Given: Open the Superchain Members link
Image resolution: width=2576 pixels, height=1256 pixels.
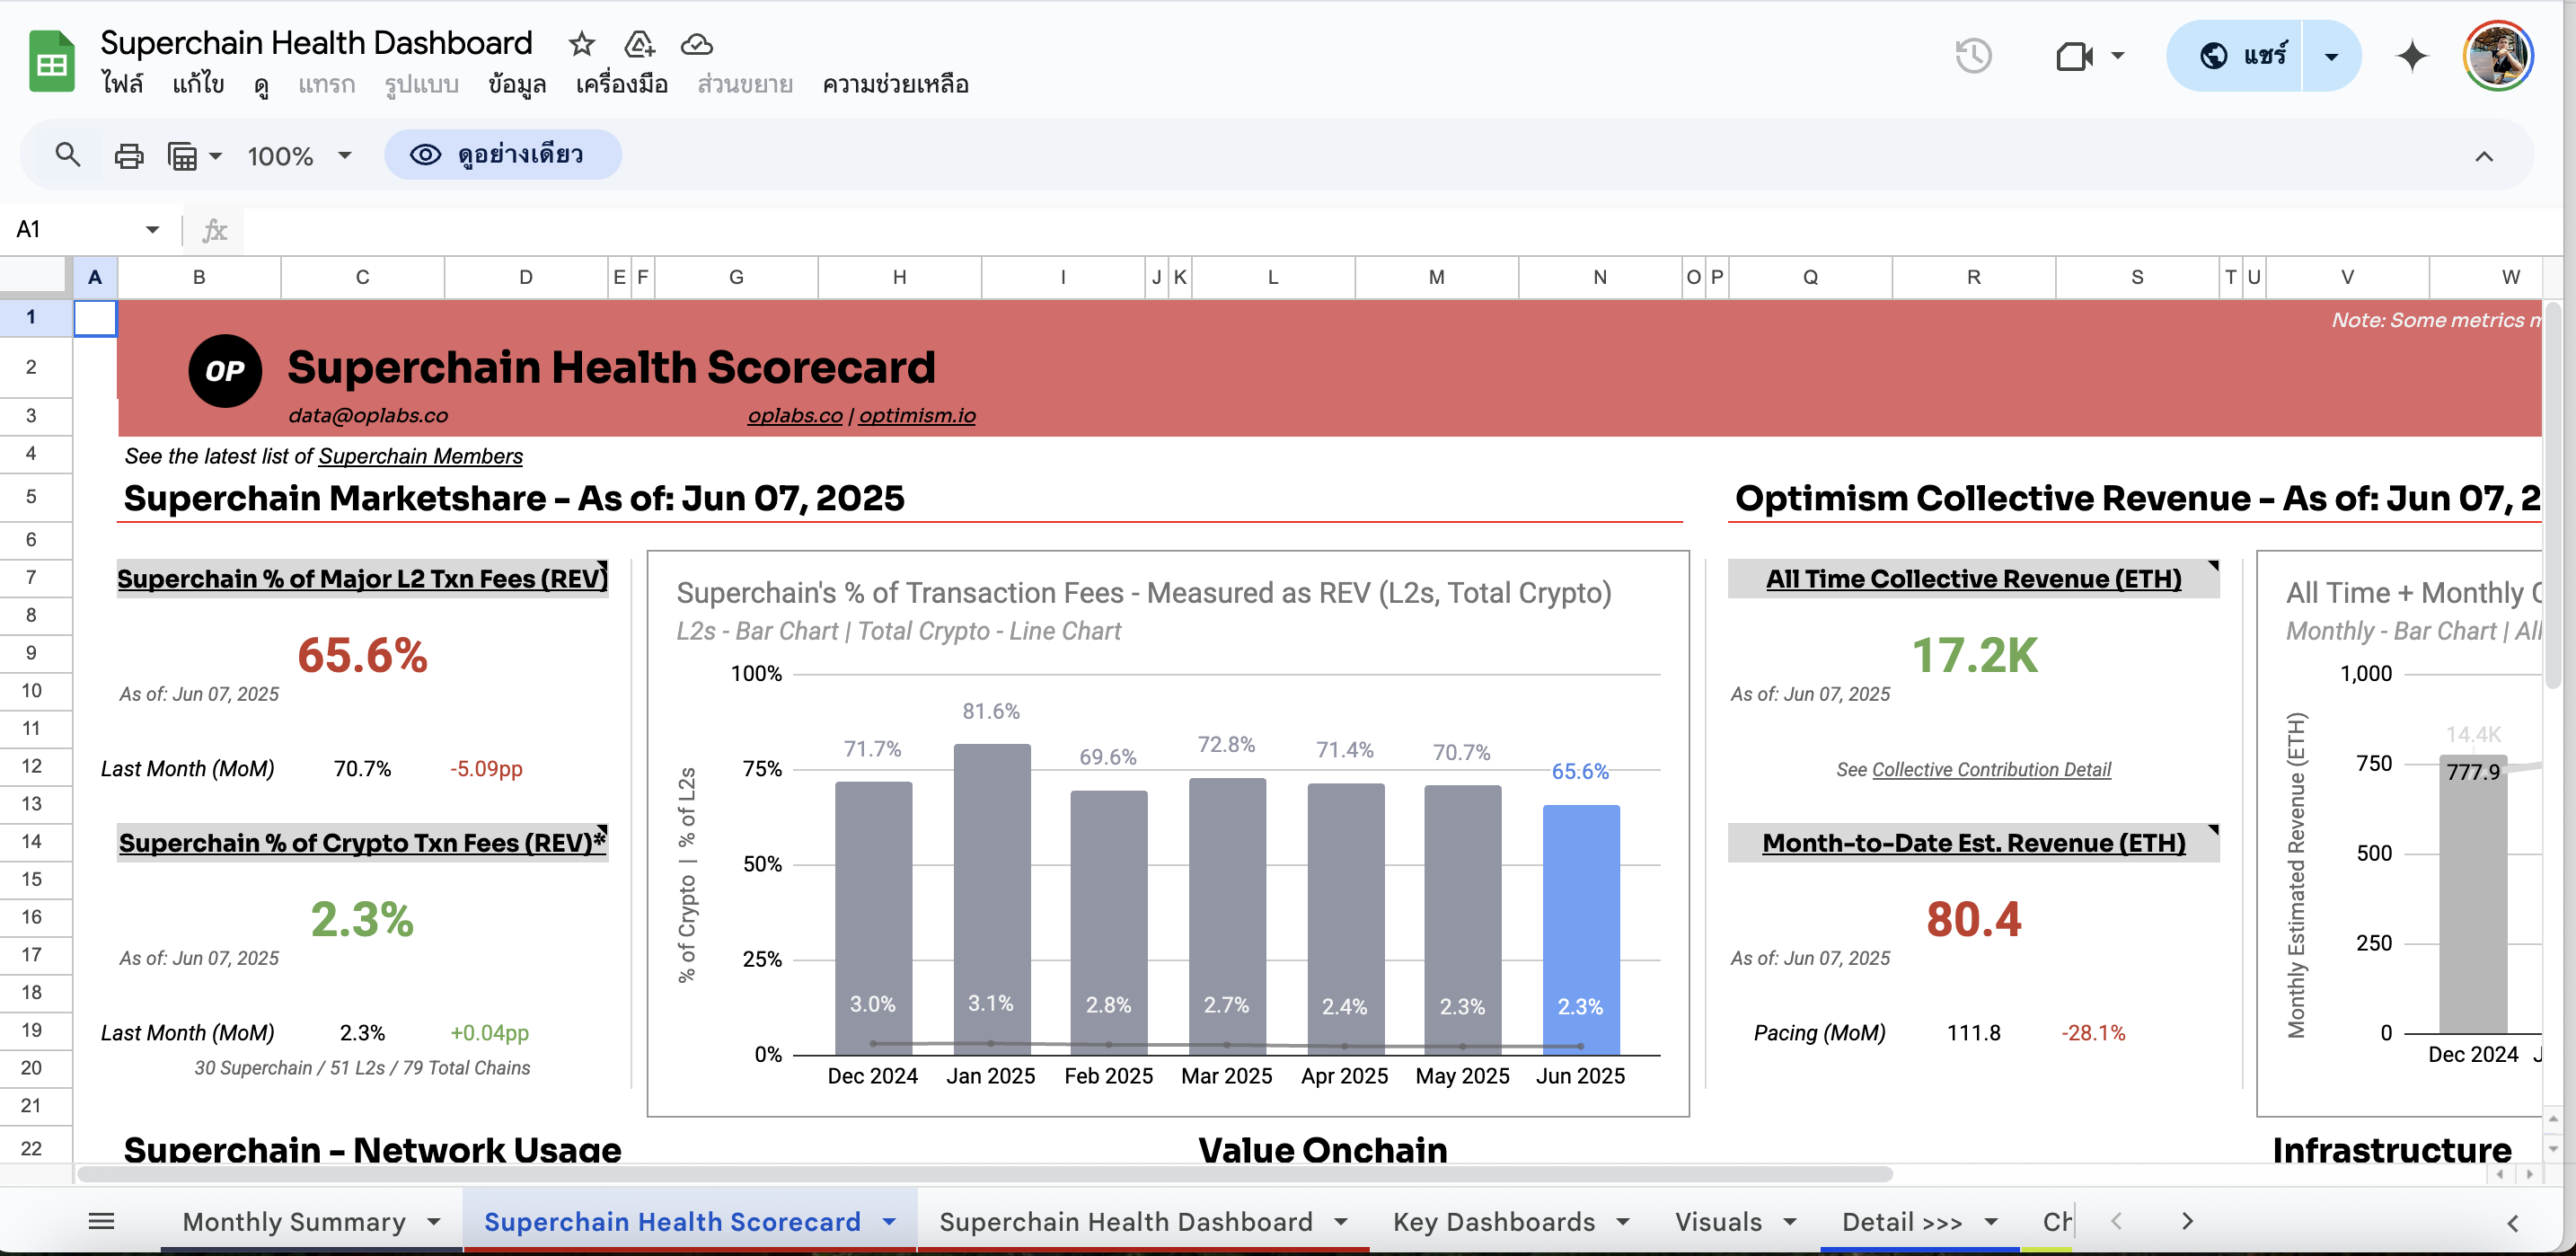Looking at the screenshot, I should tap(420, 457).
